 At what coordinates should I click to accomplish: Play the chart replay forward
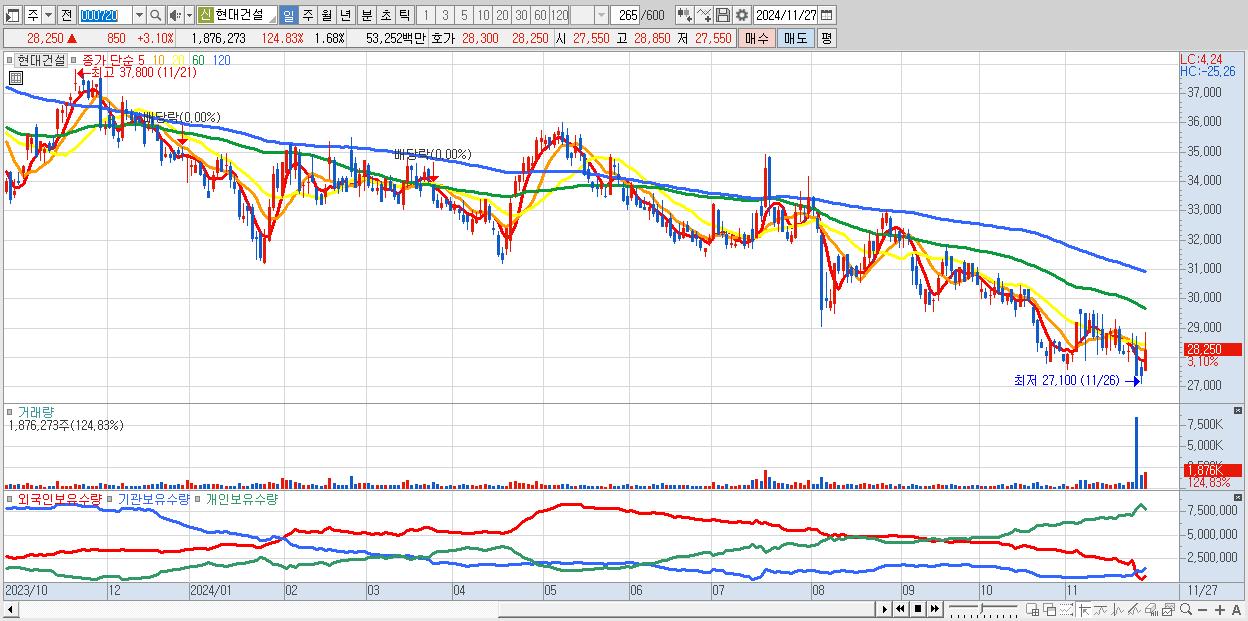[885, 608]
